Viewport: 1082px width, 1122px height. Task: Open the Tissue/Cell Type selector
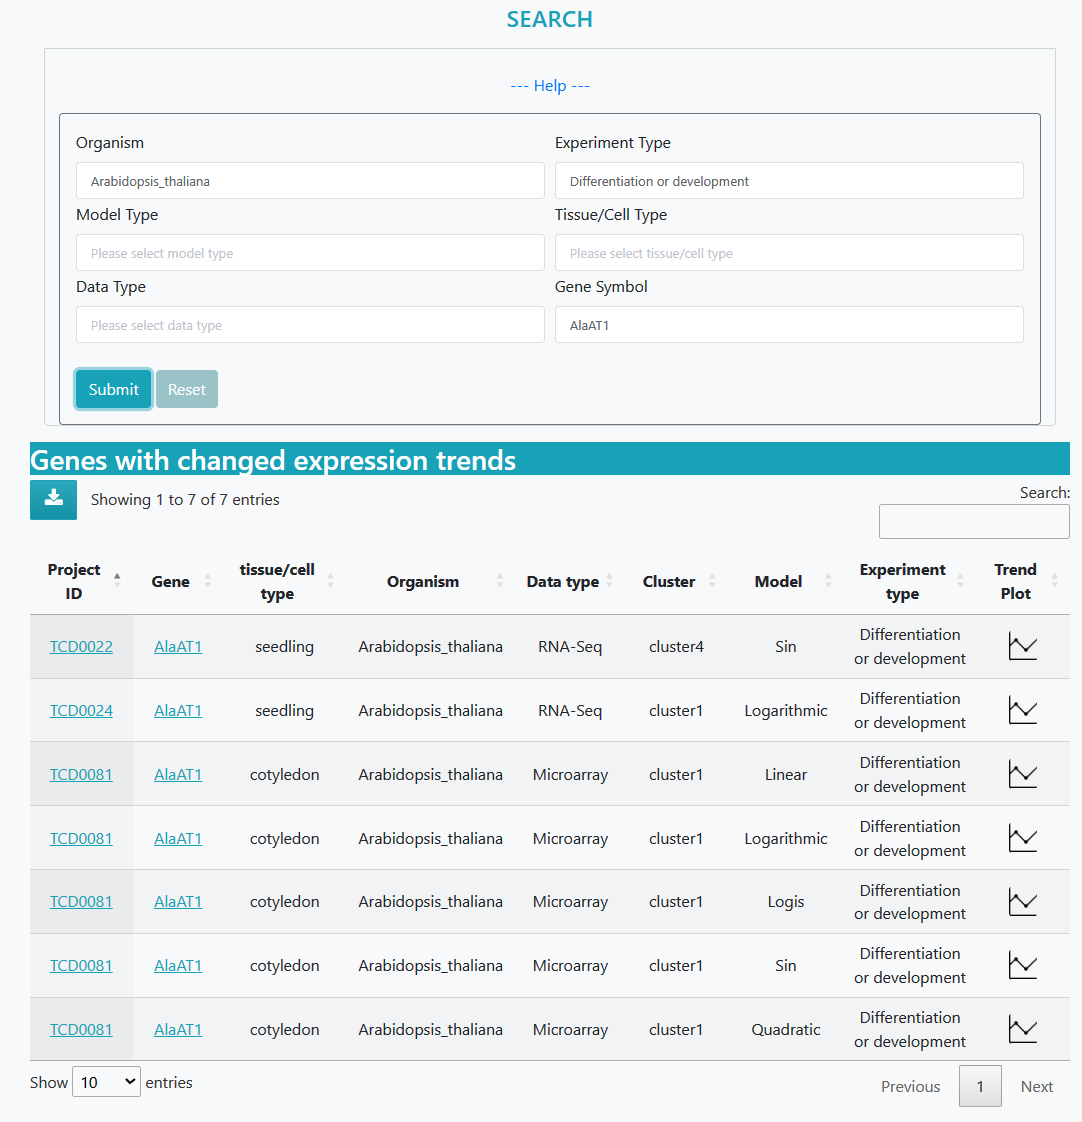(x=789, y=253)
